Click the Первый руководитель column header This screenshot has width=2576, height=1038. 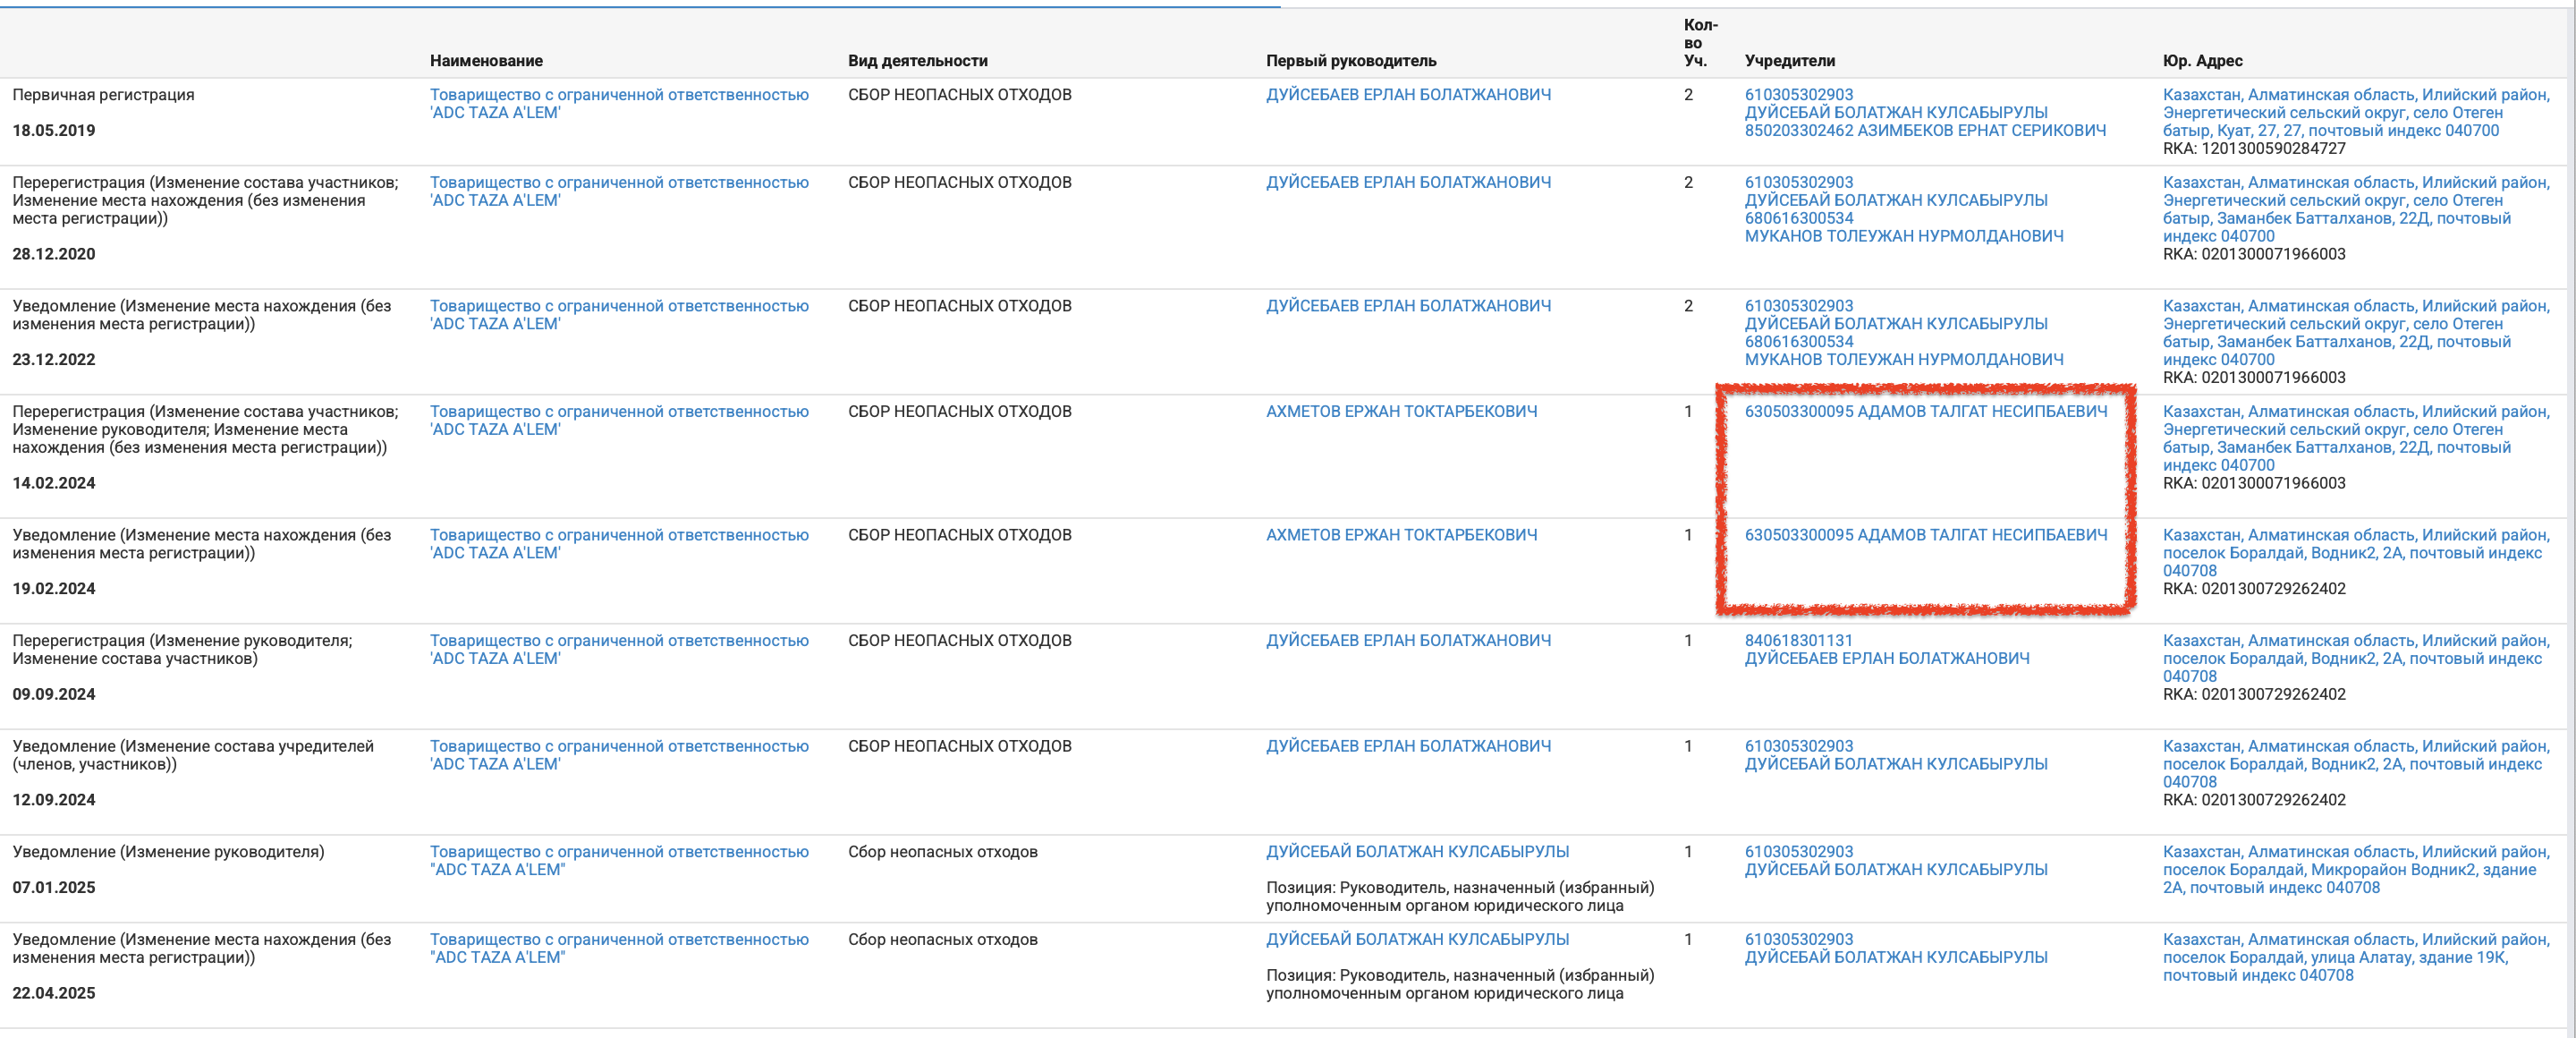pyautogui.click(x=1350, y=61)
